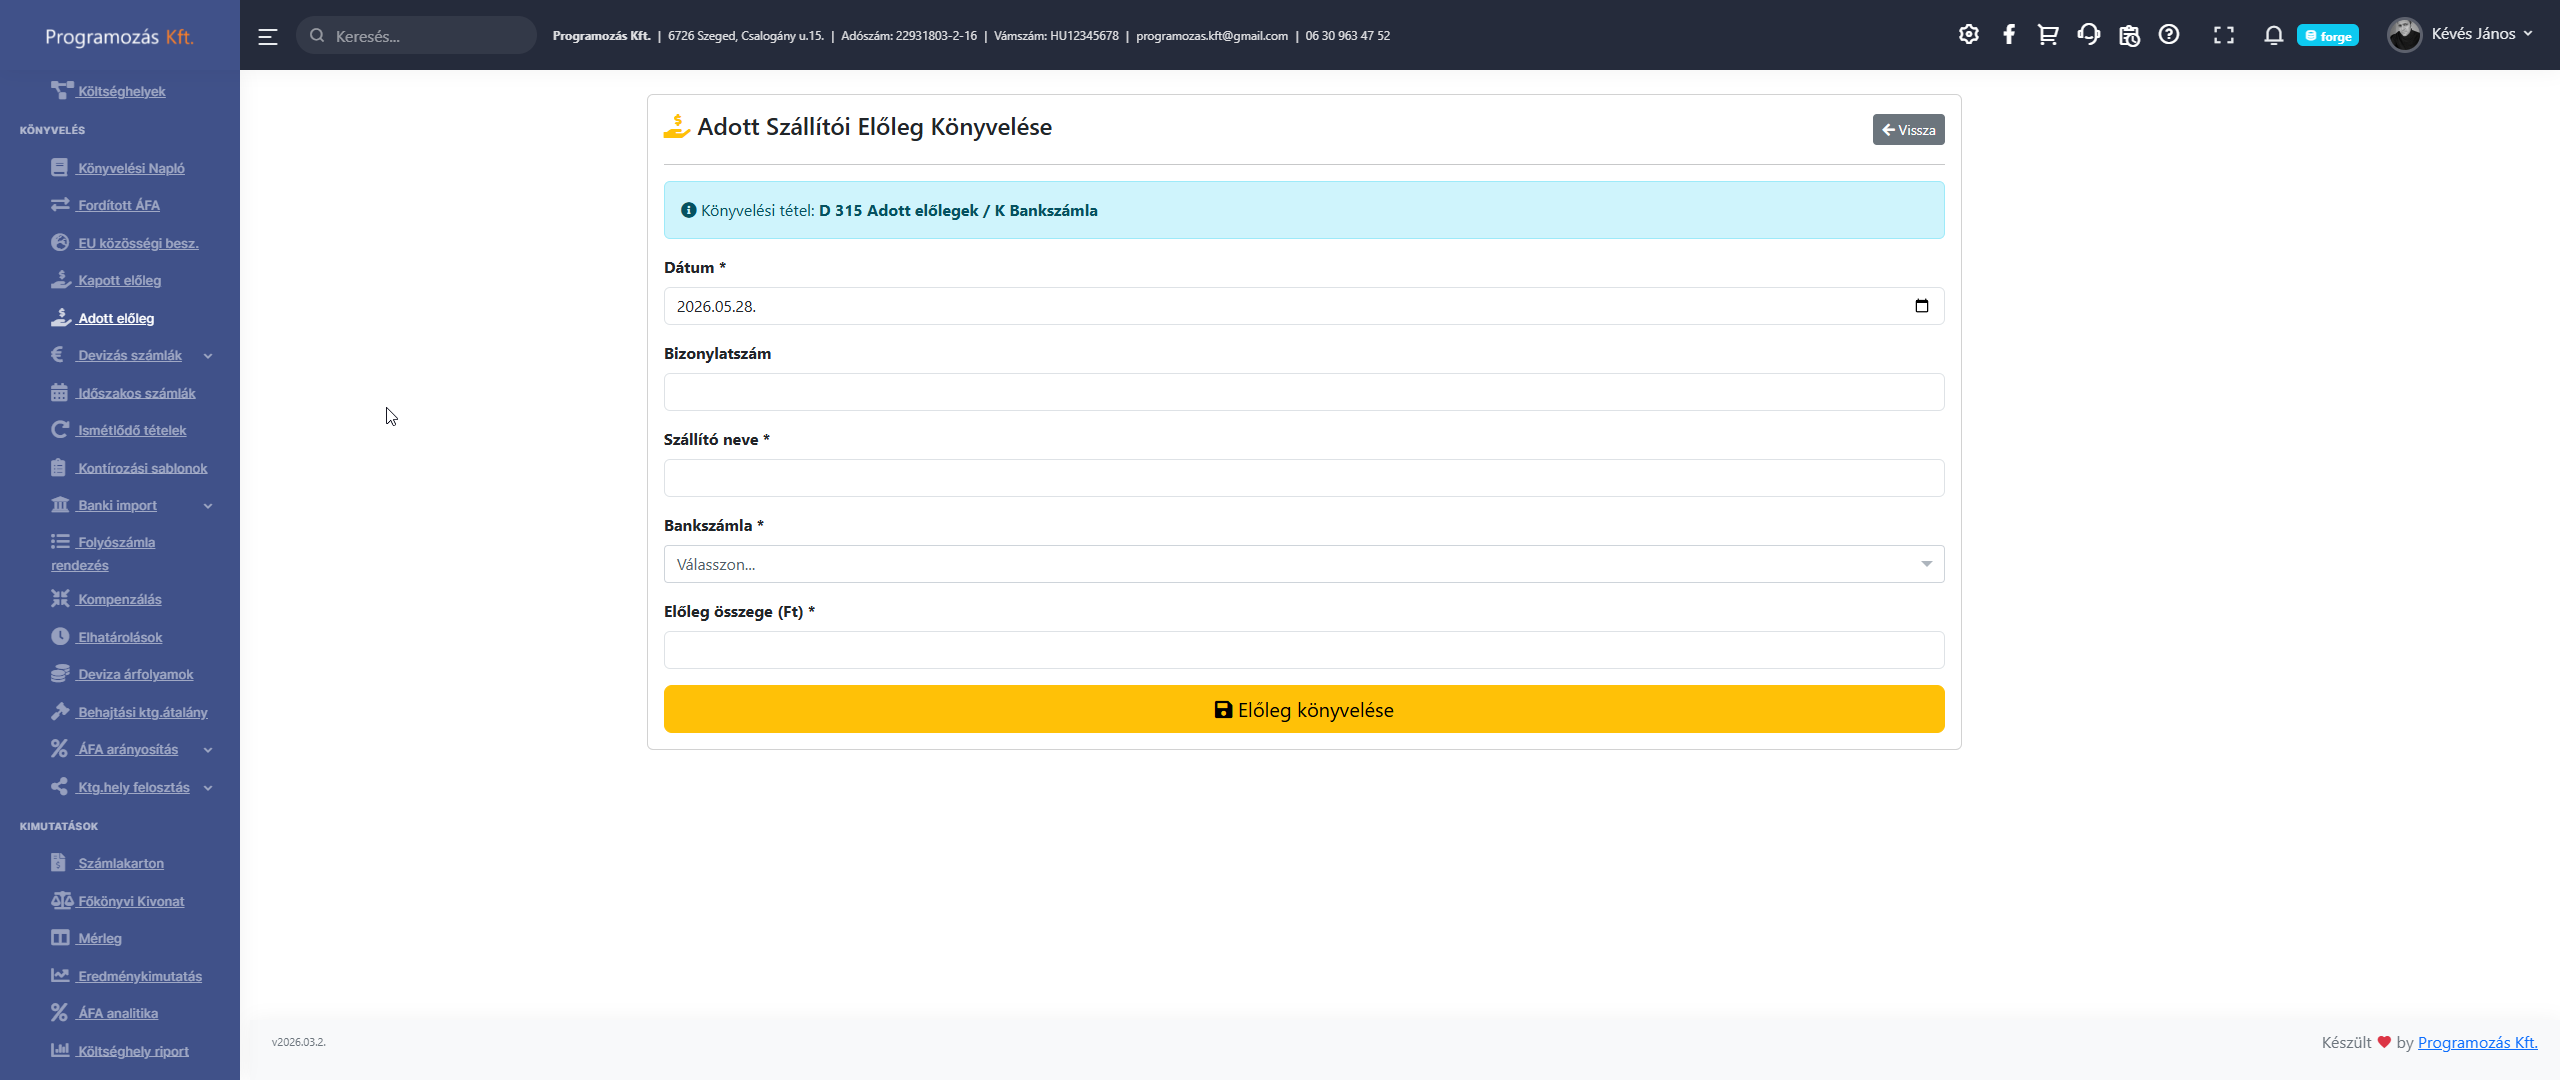Open Fordított ÁFA menu item
The width and height of the screenshot is (2560, 1080).
105,205
